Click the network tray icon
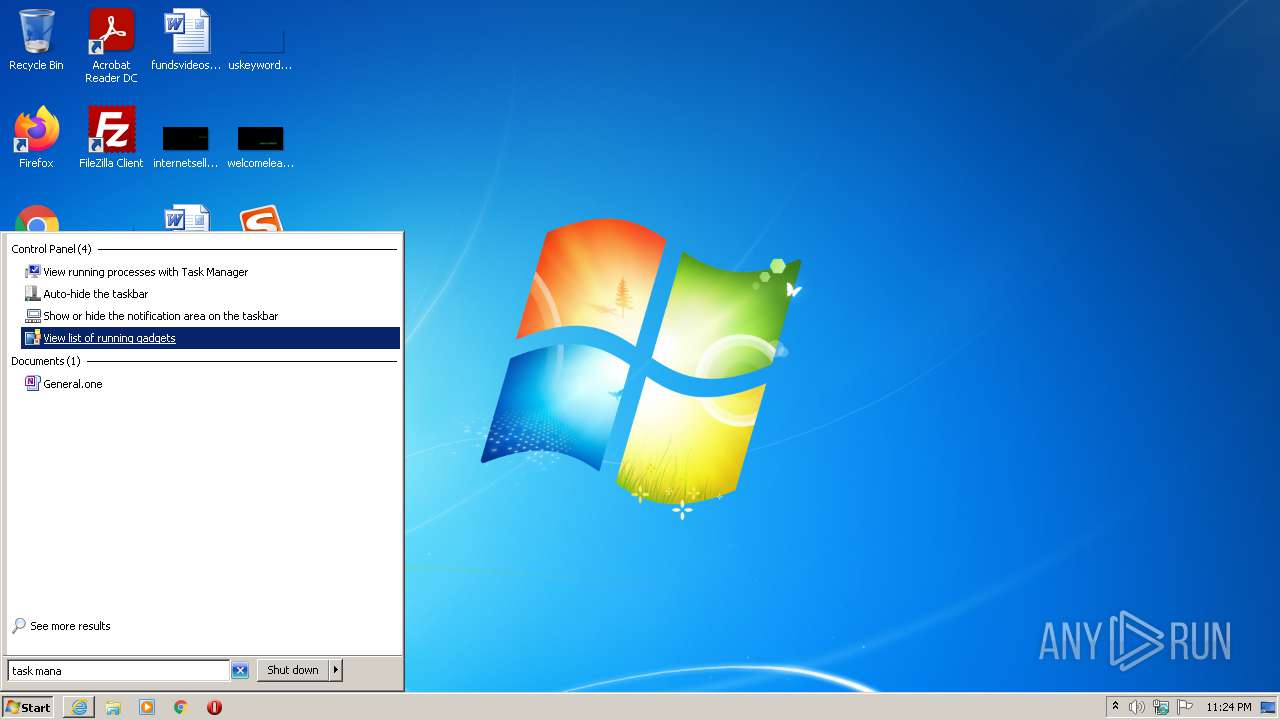The width and height of the screenshot is (1280, 720). (x=1161, y=707)
